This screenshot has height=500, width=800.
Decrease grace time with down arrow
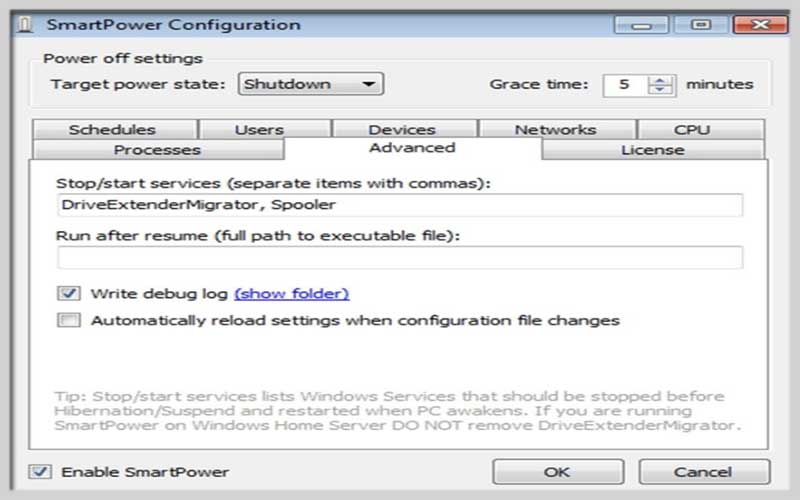pos(660,90)
